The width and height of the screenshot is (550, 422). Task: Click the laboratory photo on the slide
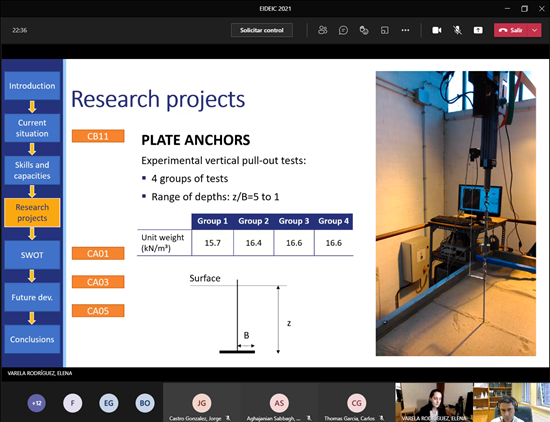[456, 213]
